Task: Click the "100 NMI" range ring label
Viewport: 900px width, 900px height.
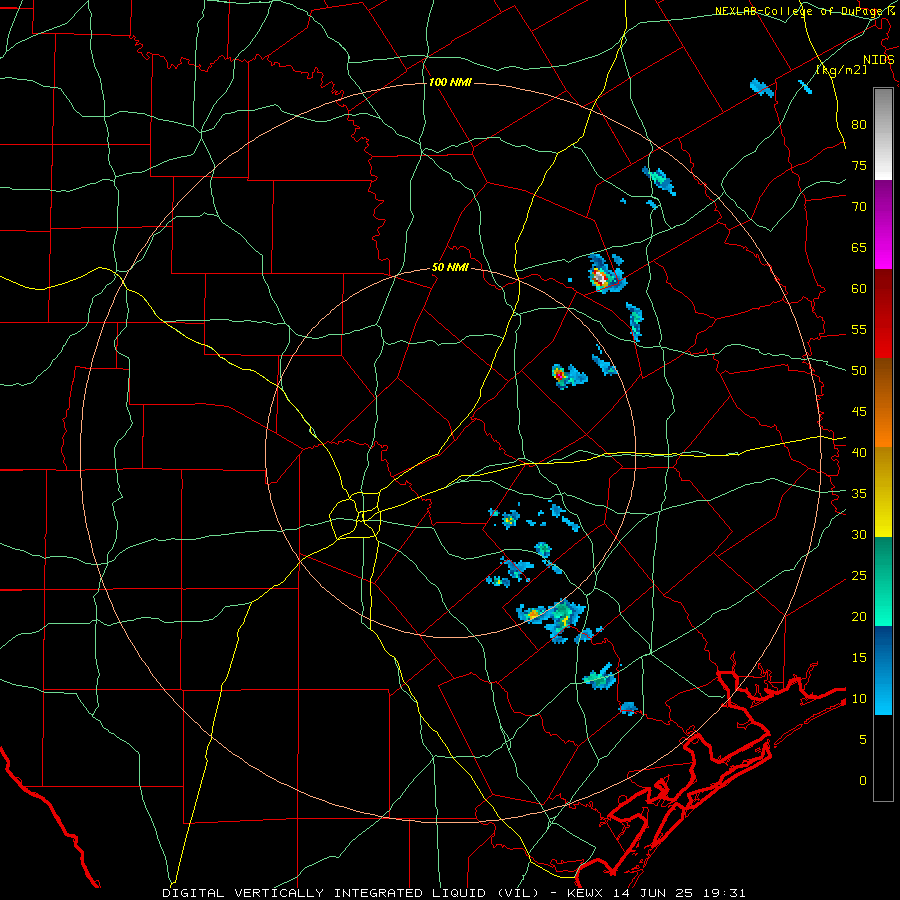Action: [x=450, y=82]
